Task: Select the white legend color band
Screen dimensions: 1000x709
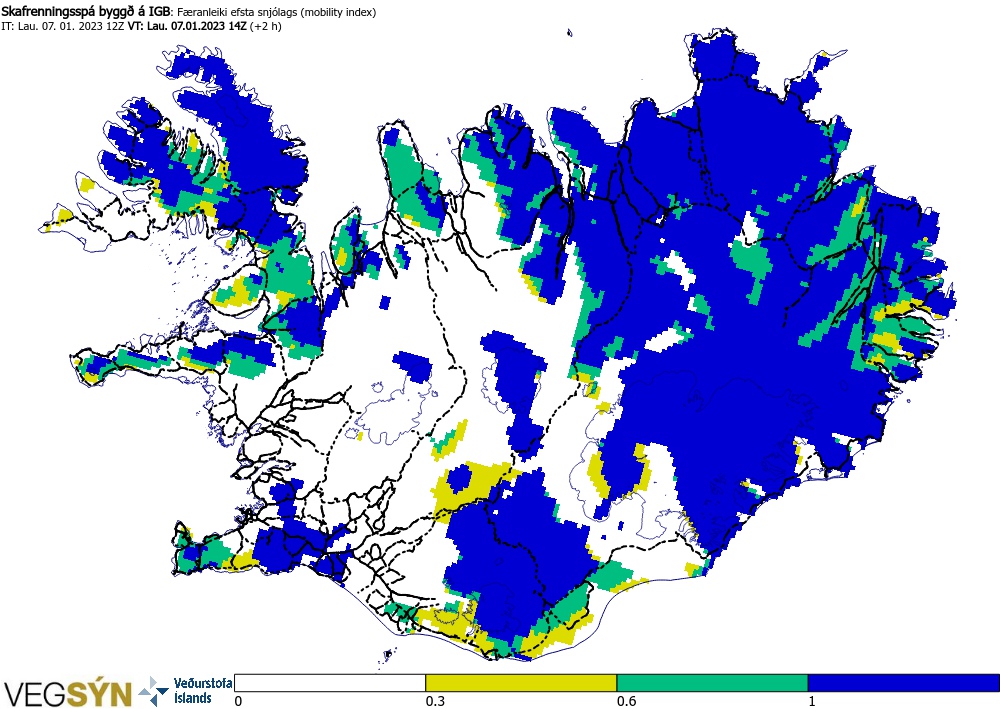Action: click(x=330, y=683)
